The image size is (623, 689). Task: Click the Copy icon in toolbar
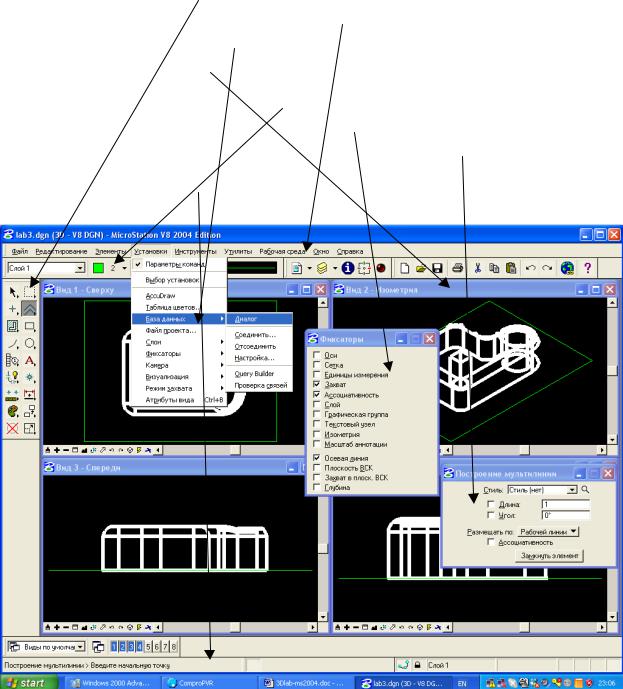point(494,268)
